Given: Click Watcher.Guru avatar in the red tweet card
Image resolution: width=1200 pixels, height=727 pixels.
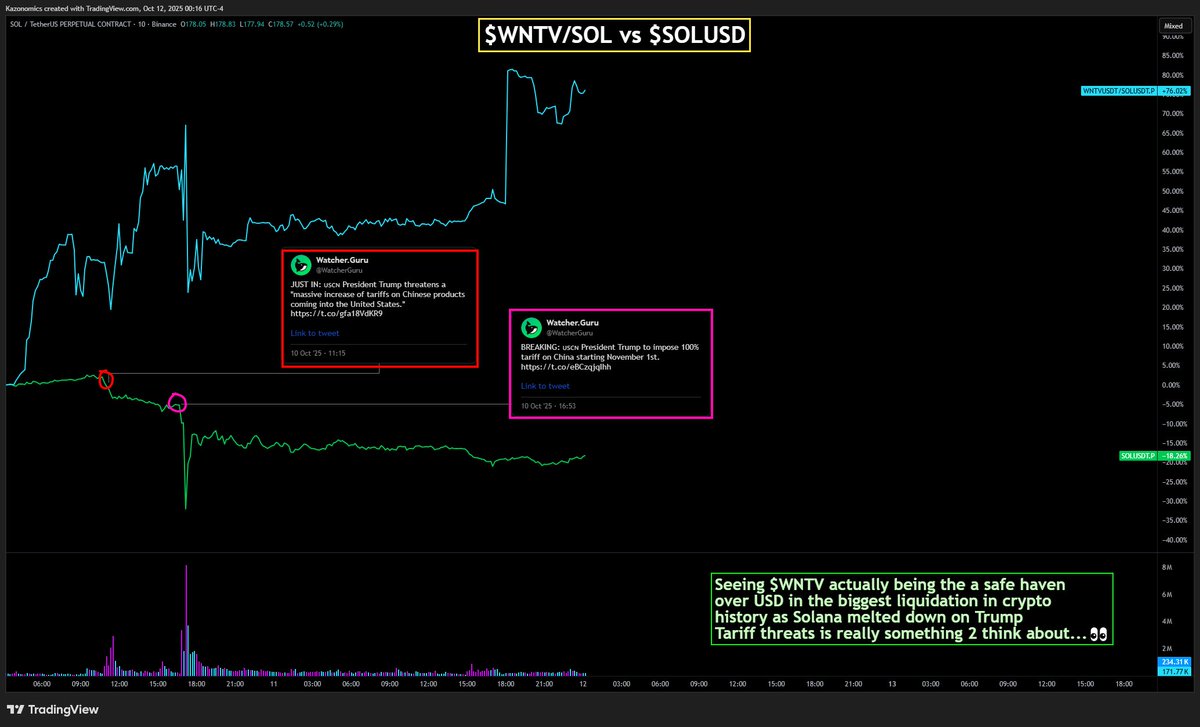Looking at the screenshot, I should (x=300, y=265).
